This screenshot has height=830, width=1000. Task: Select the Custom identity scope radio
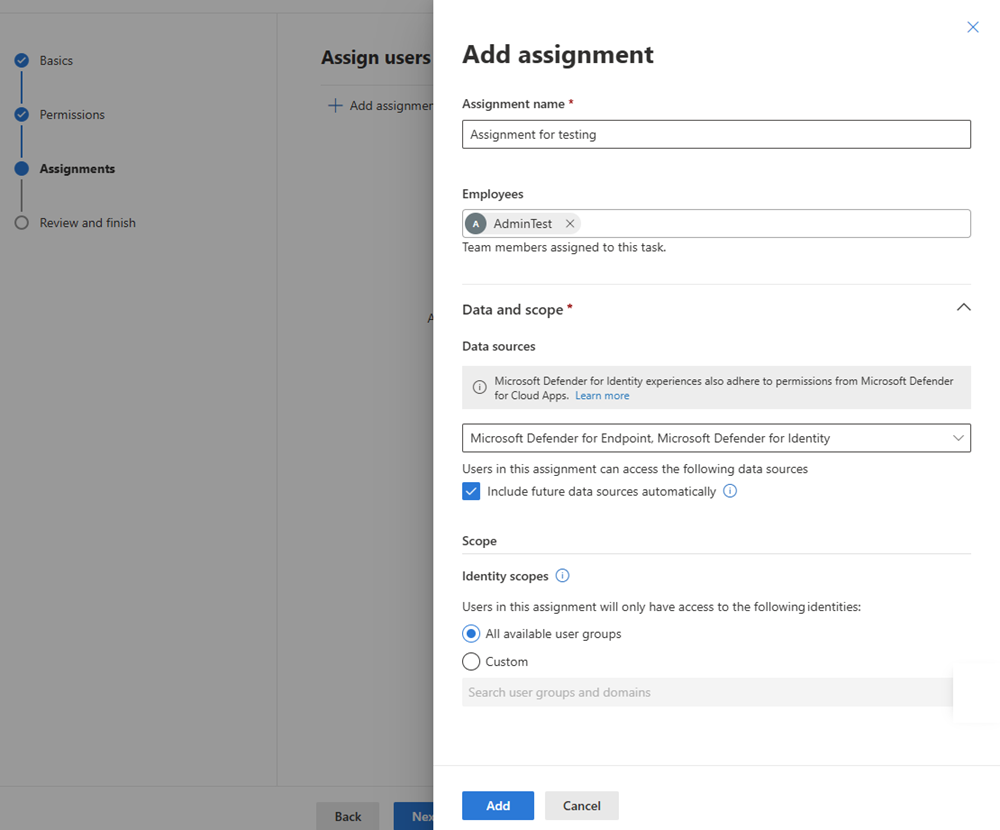pos(471,662)
